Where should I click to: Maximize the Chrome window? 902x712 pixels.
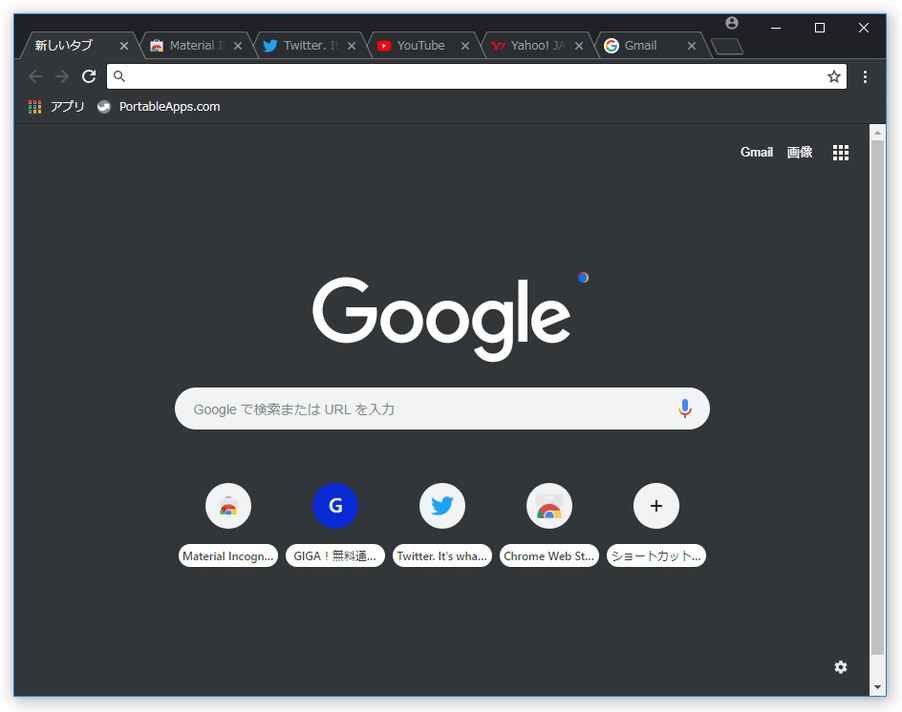point(820,28)
